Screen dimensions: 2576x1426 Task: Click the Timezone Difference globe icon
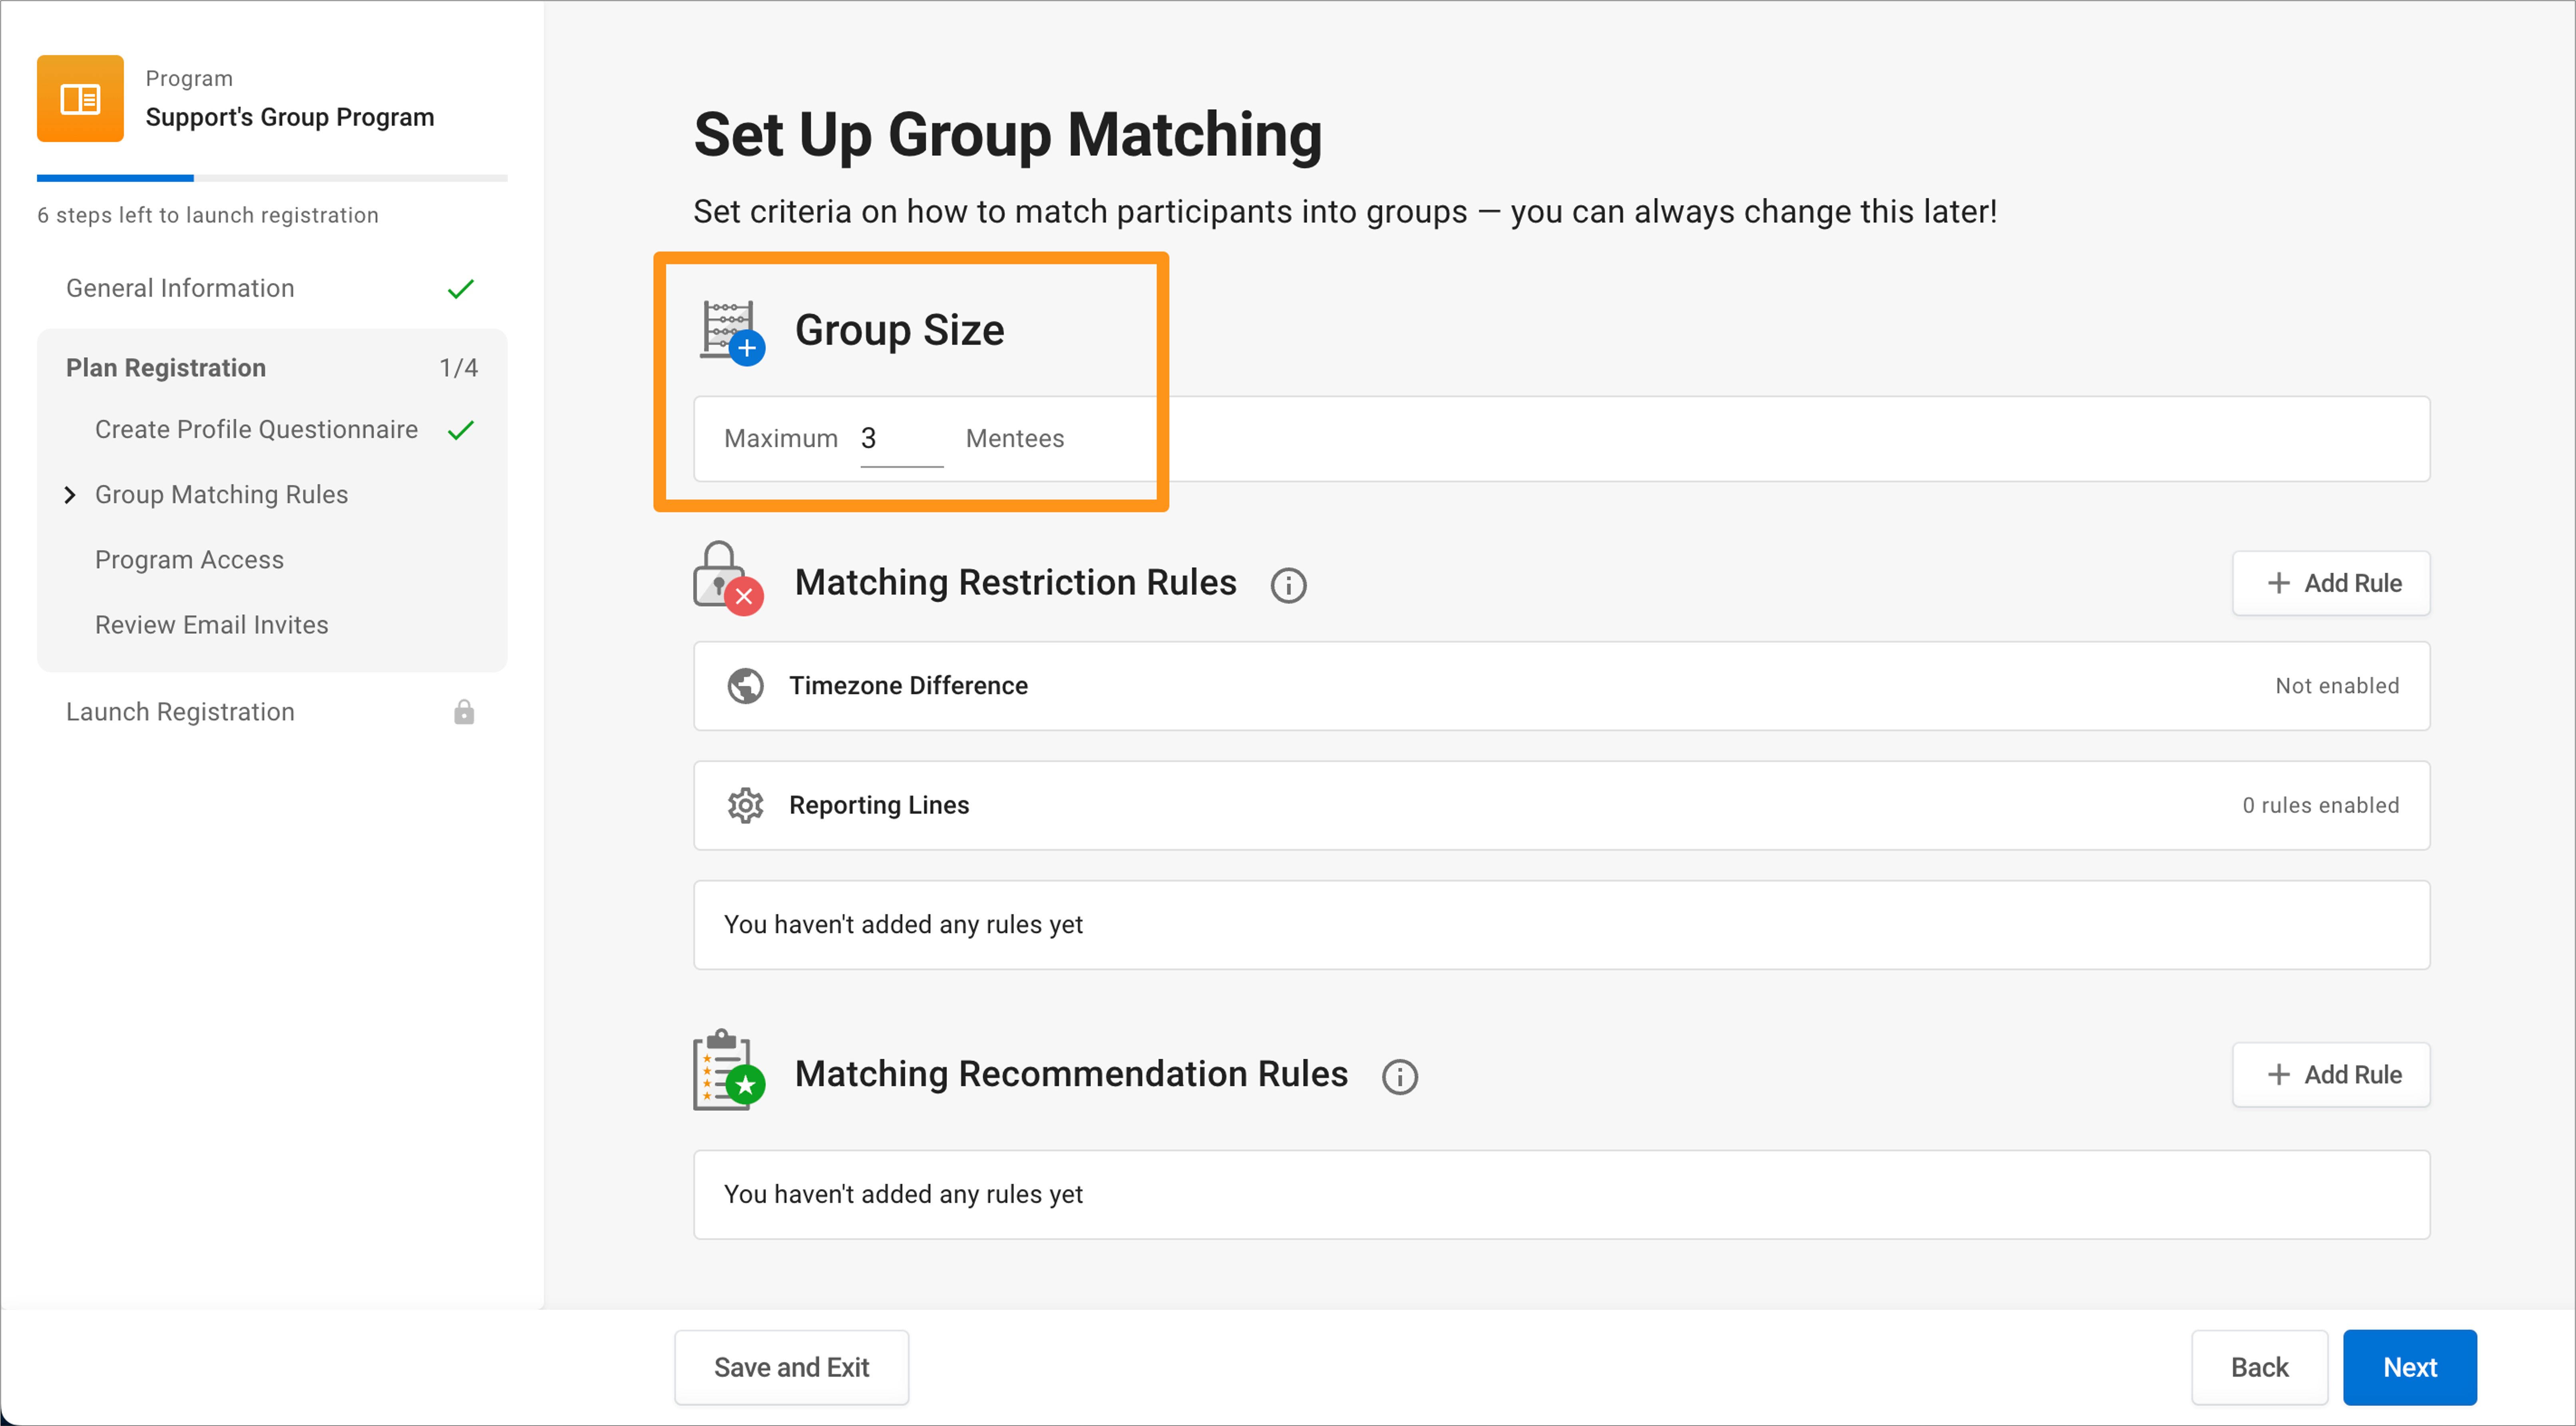(745, 686)
